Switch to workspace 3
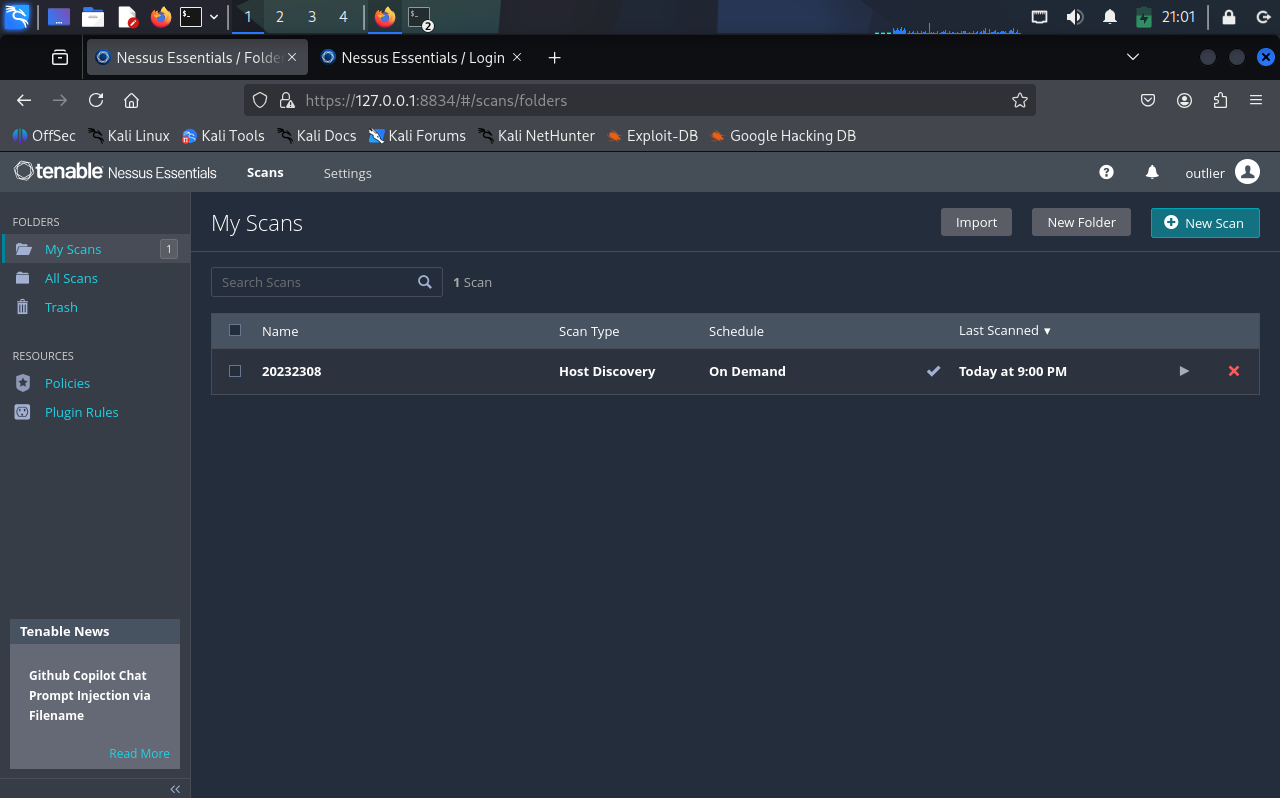Image resolution: width=1280 pixels, height=798 pixels. coord(312,17)
